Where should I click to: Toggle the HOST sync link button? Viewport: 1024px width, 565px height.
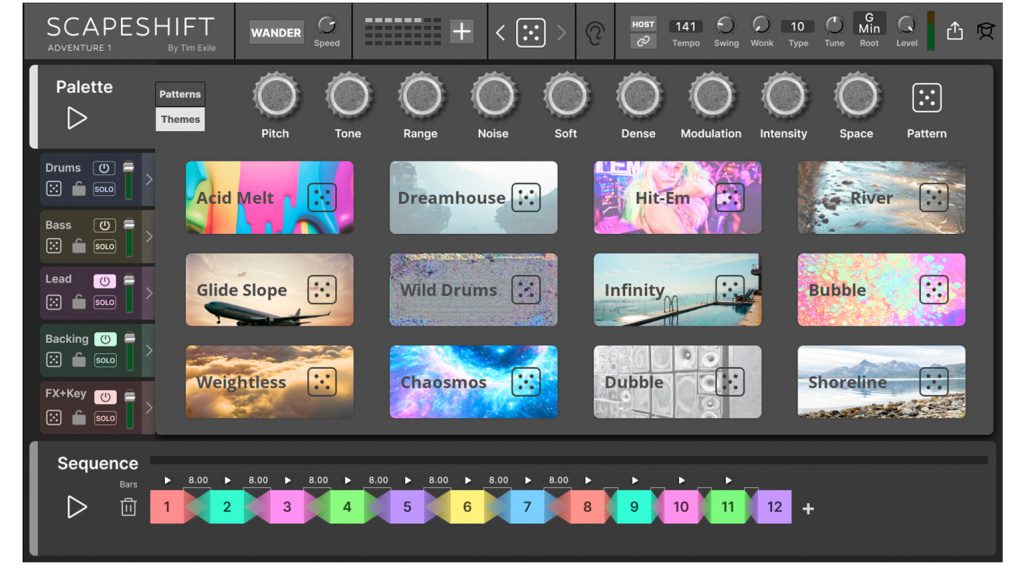pyautogui.click(x=643, y=41)
